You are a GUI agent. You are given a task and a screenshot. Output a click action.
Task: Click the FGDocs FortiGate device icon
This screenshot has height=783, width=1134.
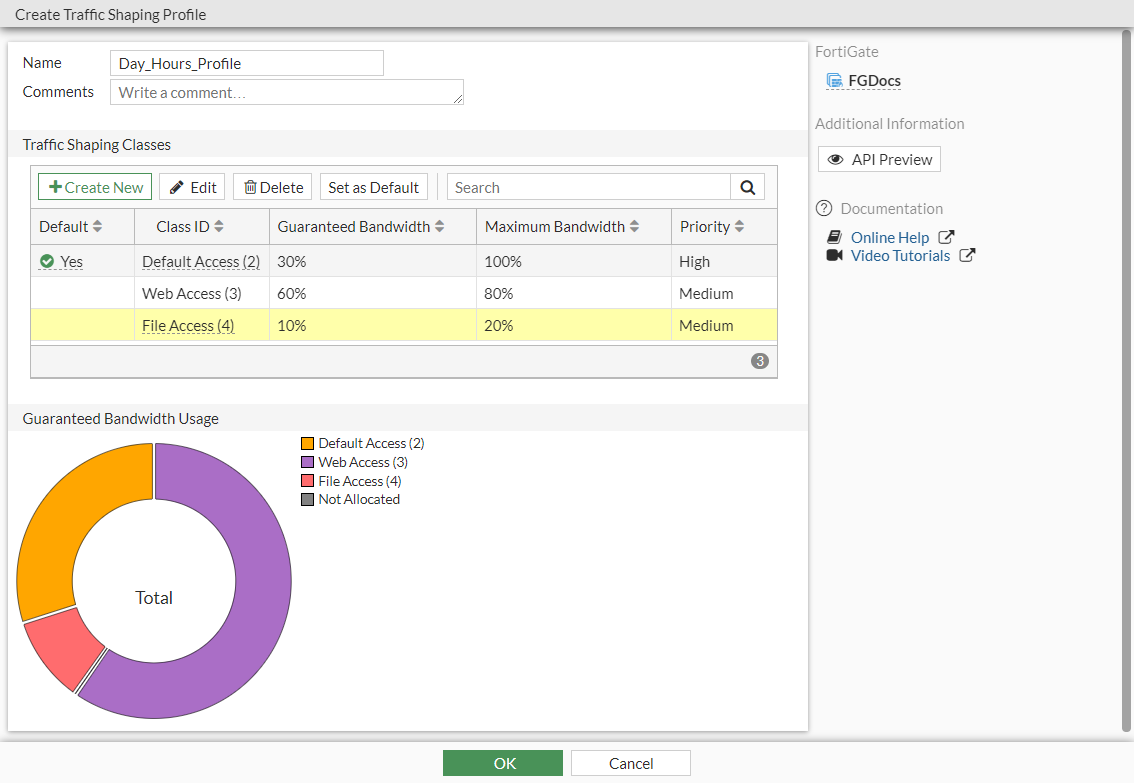[836, 80]
